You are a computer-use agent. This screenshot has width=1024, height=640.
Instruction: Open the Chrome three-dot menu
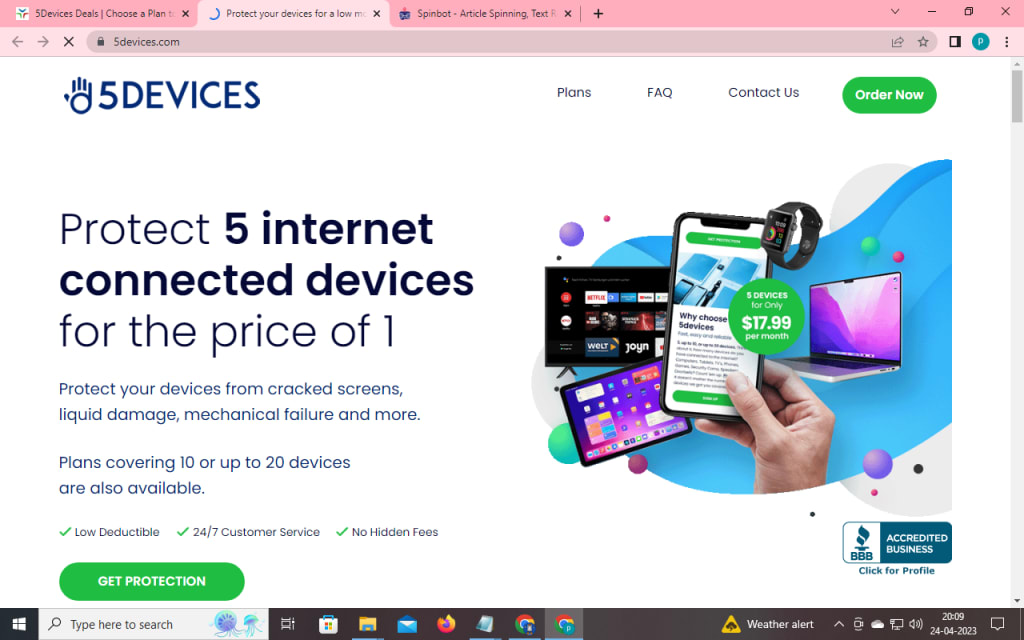point(1007,42)
